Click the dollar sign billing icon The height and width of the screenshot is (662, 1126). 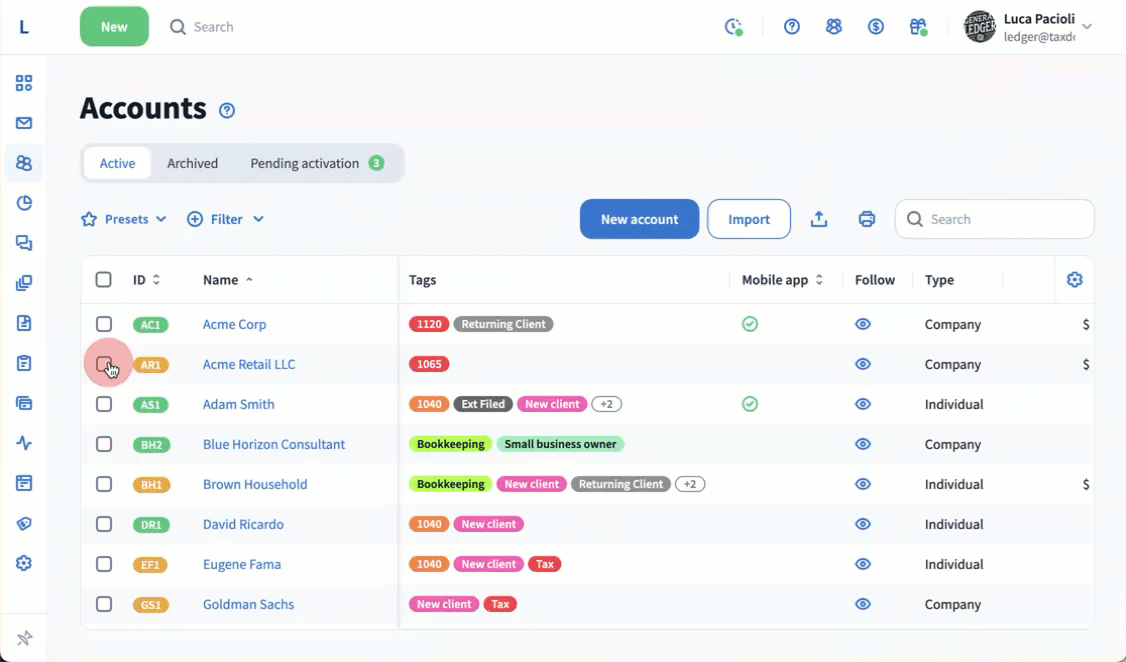click(875, 27)
